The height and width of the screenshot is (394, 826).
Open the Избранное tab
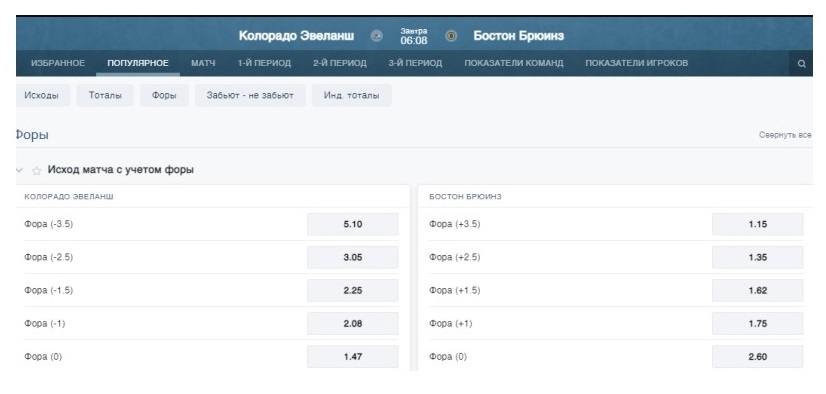pos(58,63)
